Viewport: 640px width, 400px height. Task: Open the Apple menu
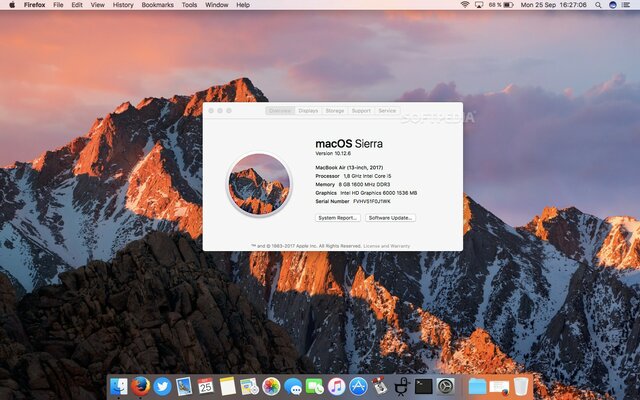pyautogui.click(x=12, y=5)
